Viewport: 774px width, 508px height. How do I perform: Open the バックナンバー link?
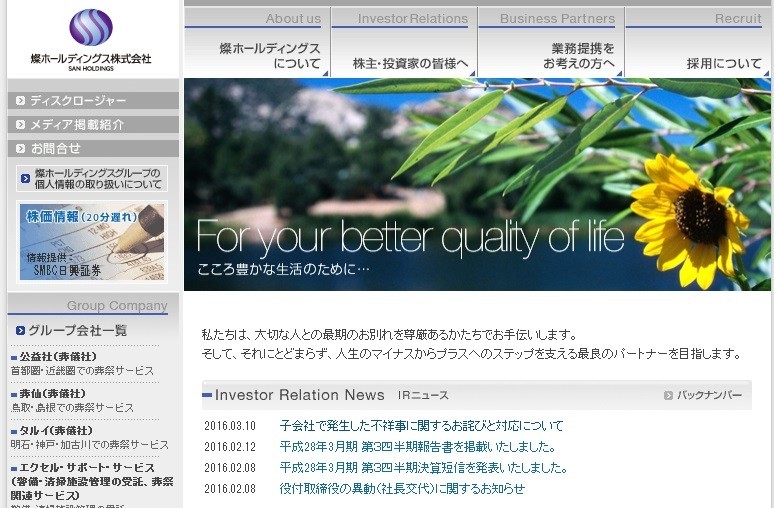click(x=709, y=395)
